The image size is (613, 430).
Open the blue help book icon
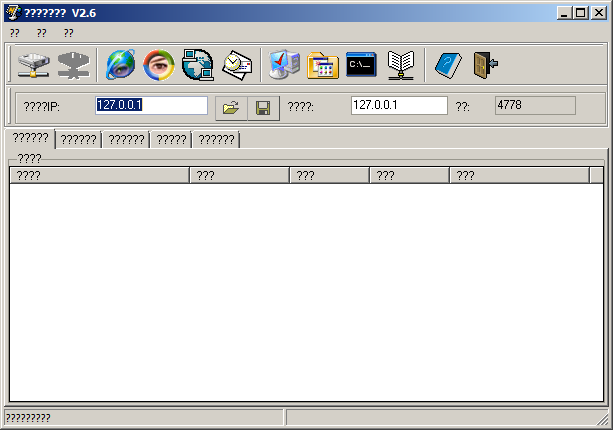[x=447, y=65]
